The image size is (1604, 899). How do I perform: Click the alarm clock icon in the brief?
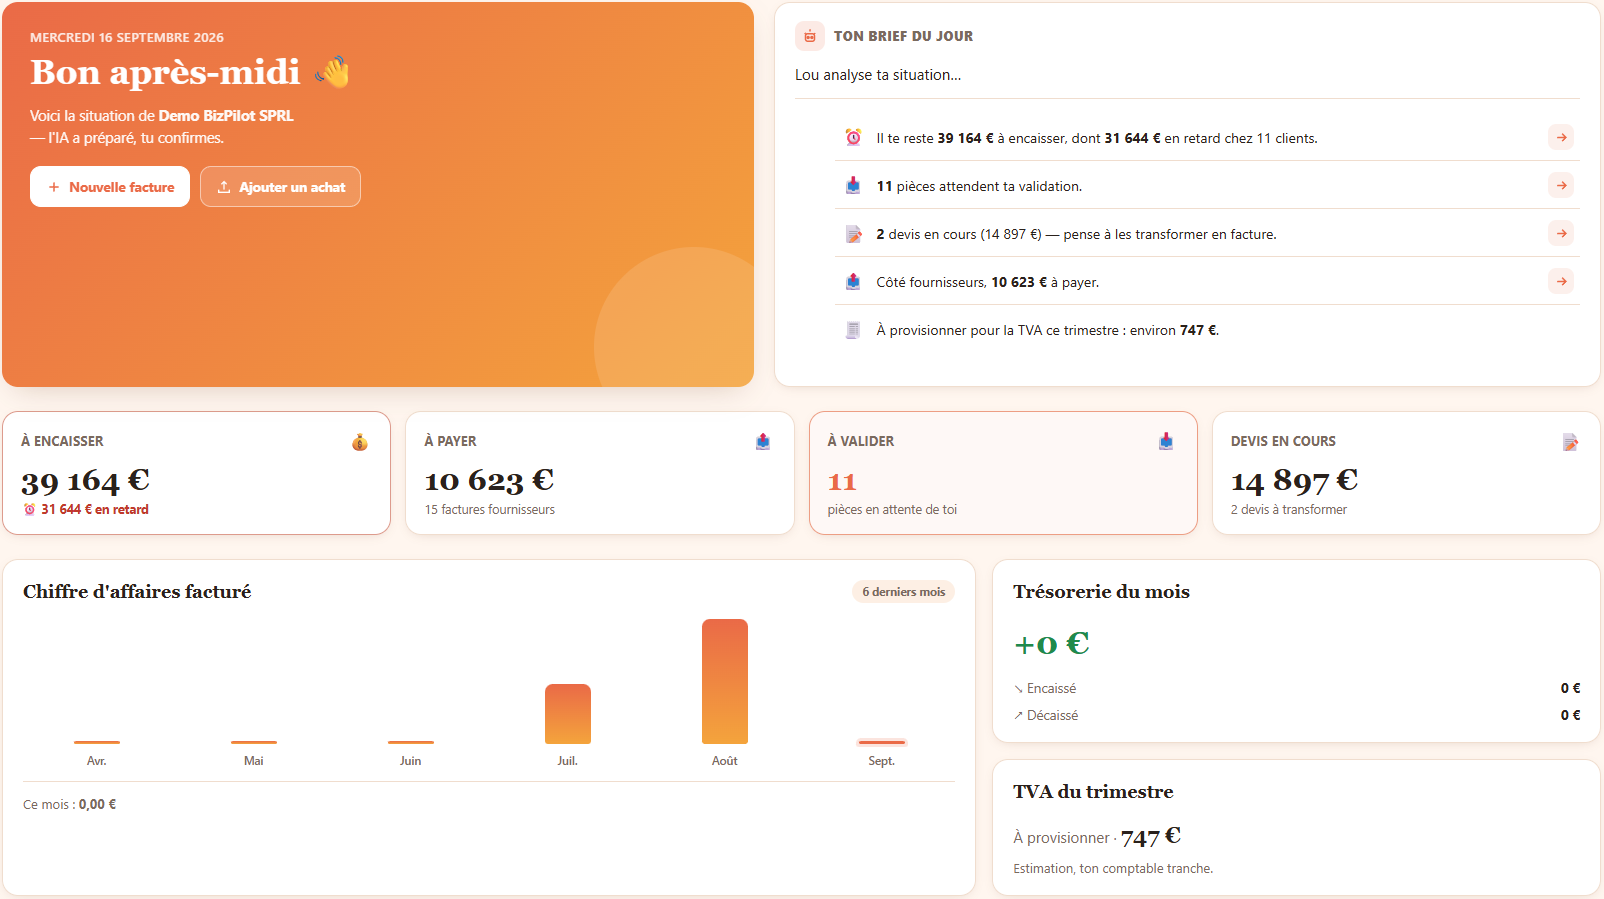pos(853,138)
